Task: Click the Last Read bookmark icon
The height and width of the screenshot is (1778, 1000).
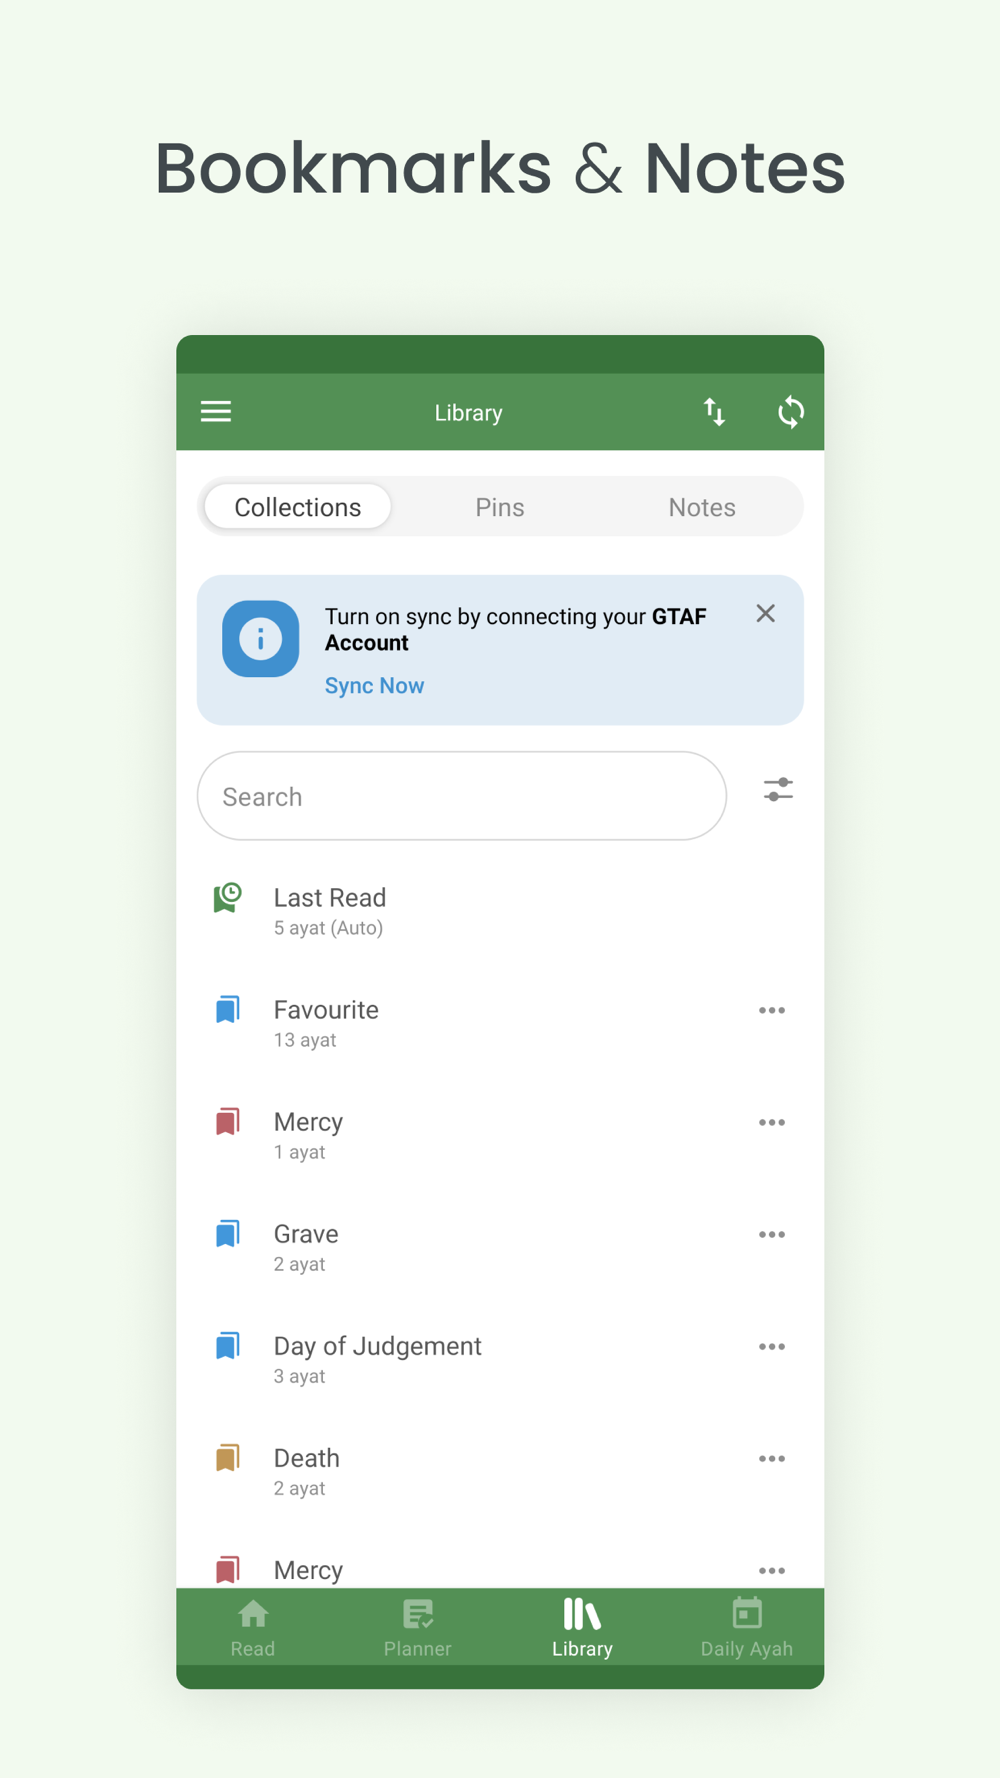Action: [x=228, y=898]
